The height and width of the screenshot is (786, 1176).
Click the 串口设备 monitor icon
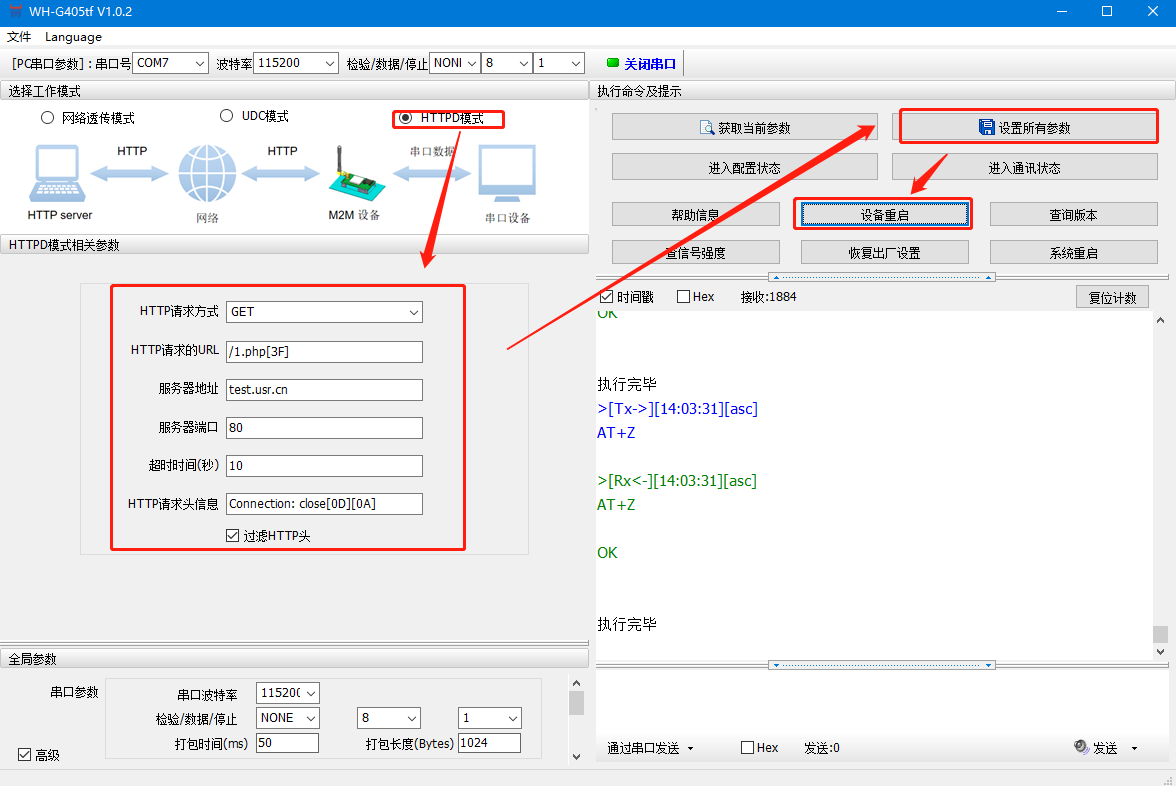click(507, 176)
